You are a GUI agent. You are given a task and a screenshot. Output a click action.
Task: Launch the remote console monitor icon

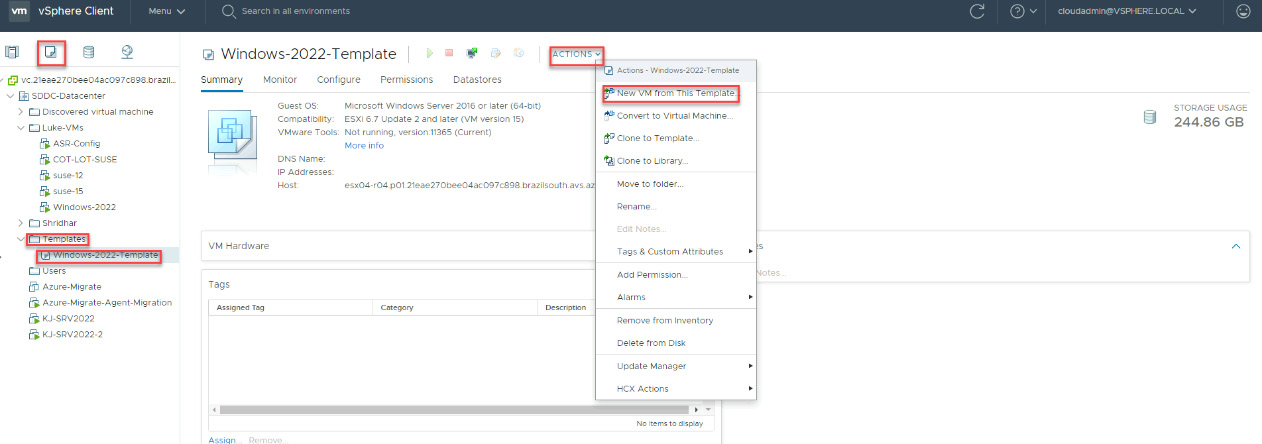point(471,53)
